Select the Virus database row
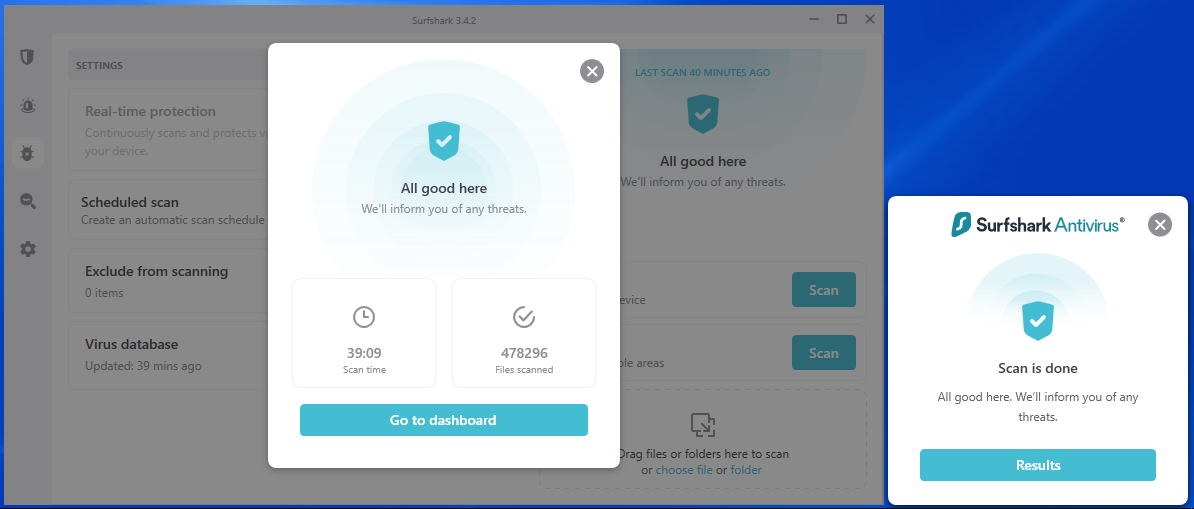 coord(169,354)
